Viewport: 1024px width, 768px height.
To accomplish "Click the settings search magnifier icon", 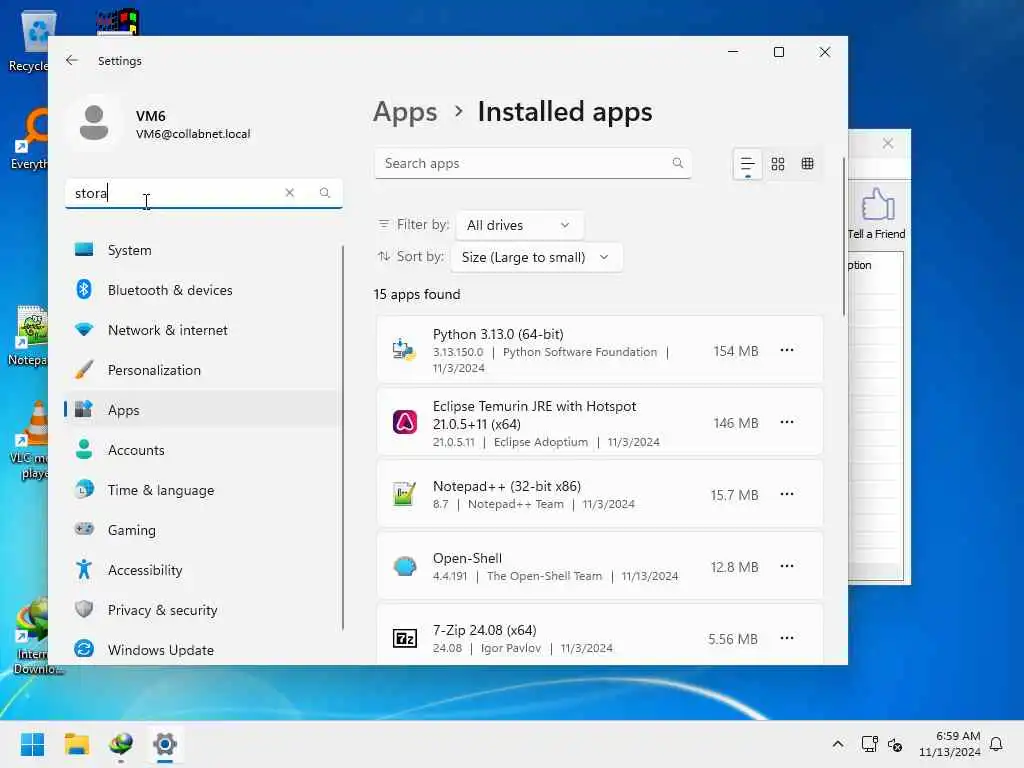I will tap(325, 193).
